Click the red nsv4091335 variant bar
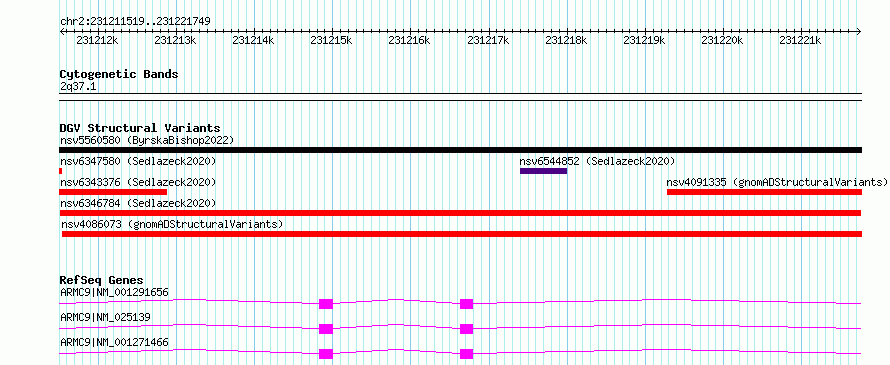The height and width of the screenshot is (365, 890). coord(764,192)
